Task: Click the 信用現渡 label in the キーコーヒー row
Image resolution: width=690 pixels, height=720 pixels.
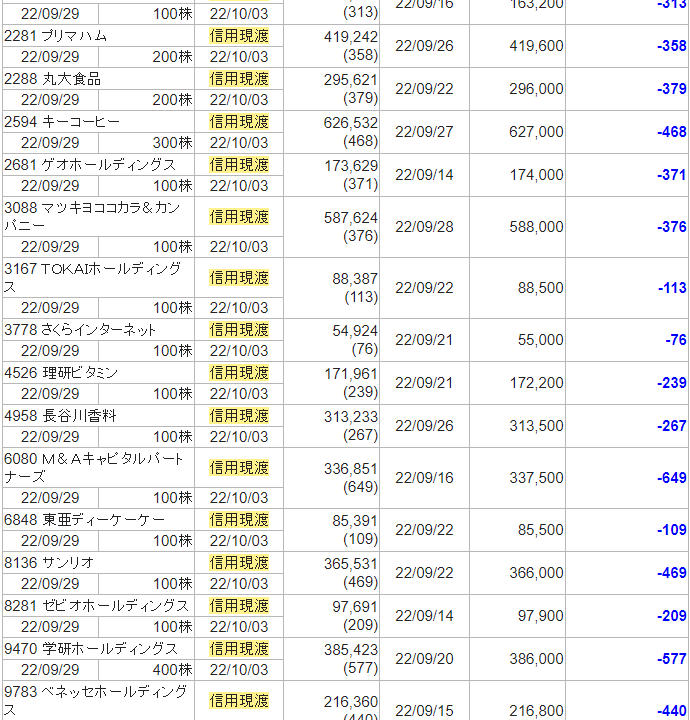Action: tap(239, 122)
